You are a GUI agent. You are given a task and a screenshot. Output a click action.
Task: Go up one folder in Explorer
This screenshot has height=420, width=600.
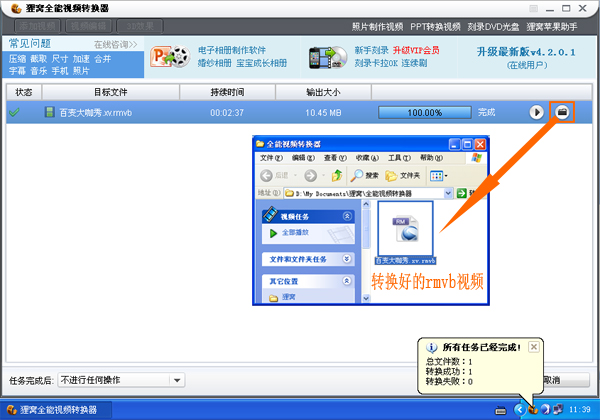click(337, 175)
